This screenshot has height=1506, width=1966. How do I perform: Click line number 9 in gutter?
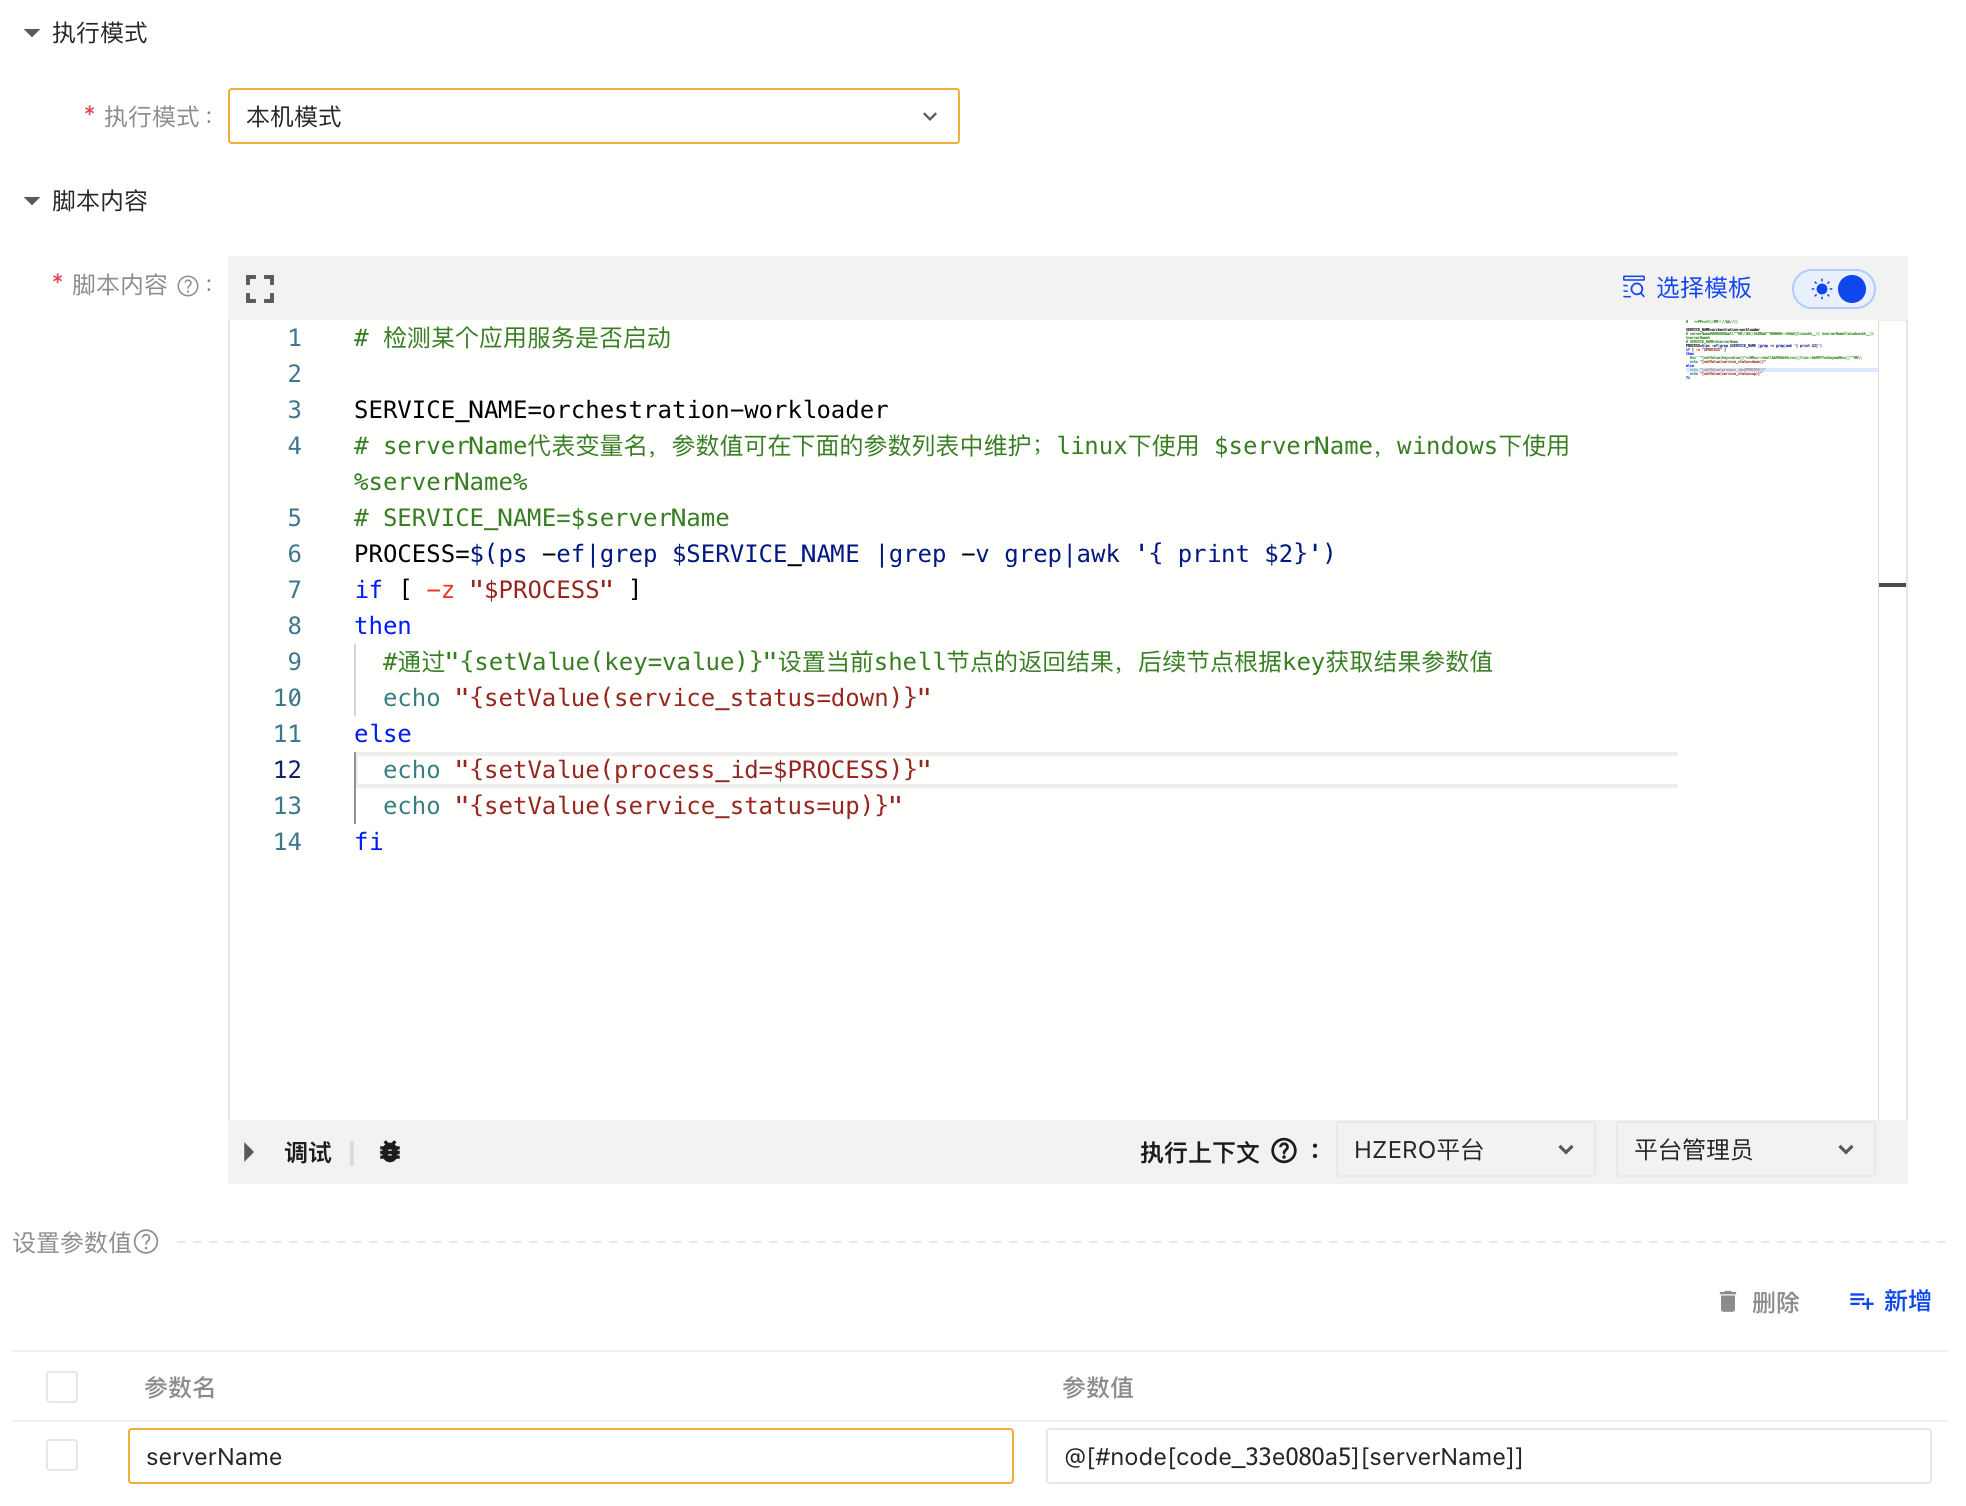(x=294, y=662)
